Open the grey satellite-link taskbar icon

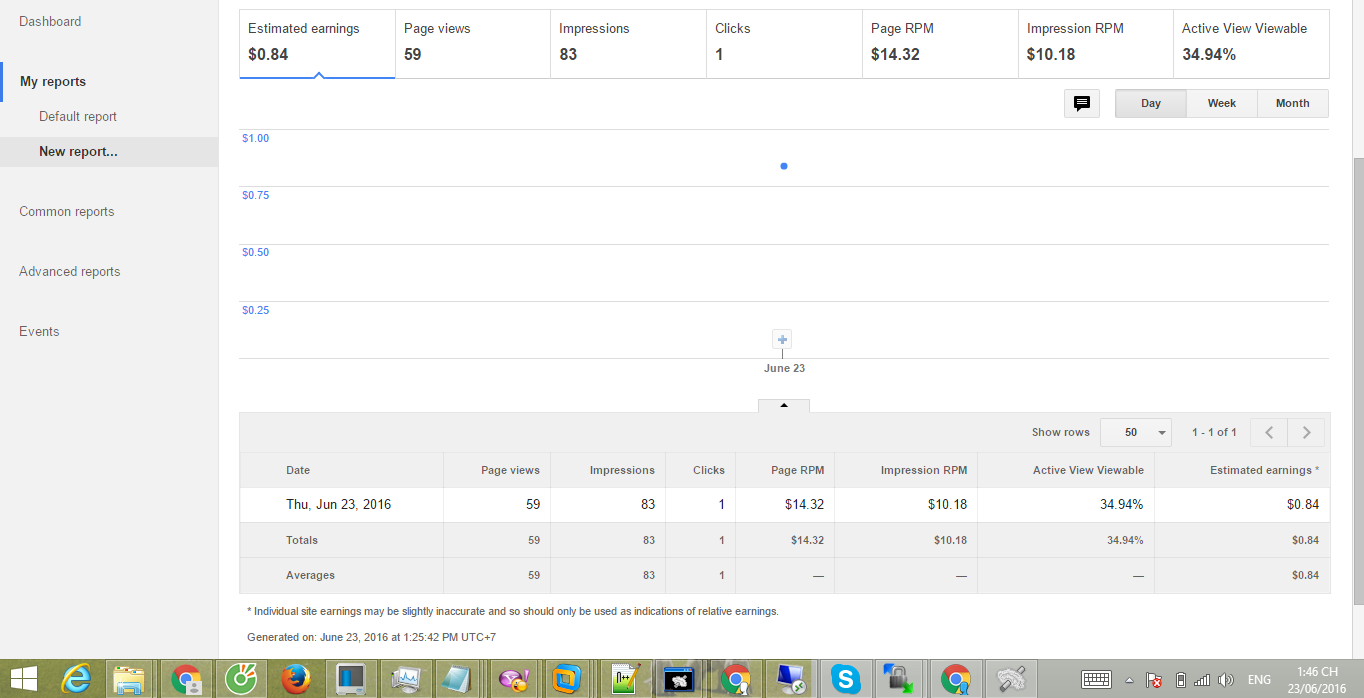click(x=1011, y=680)
